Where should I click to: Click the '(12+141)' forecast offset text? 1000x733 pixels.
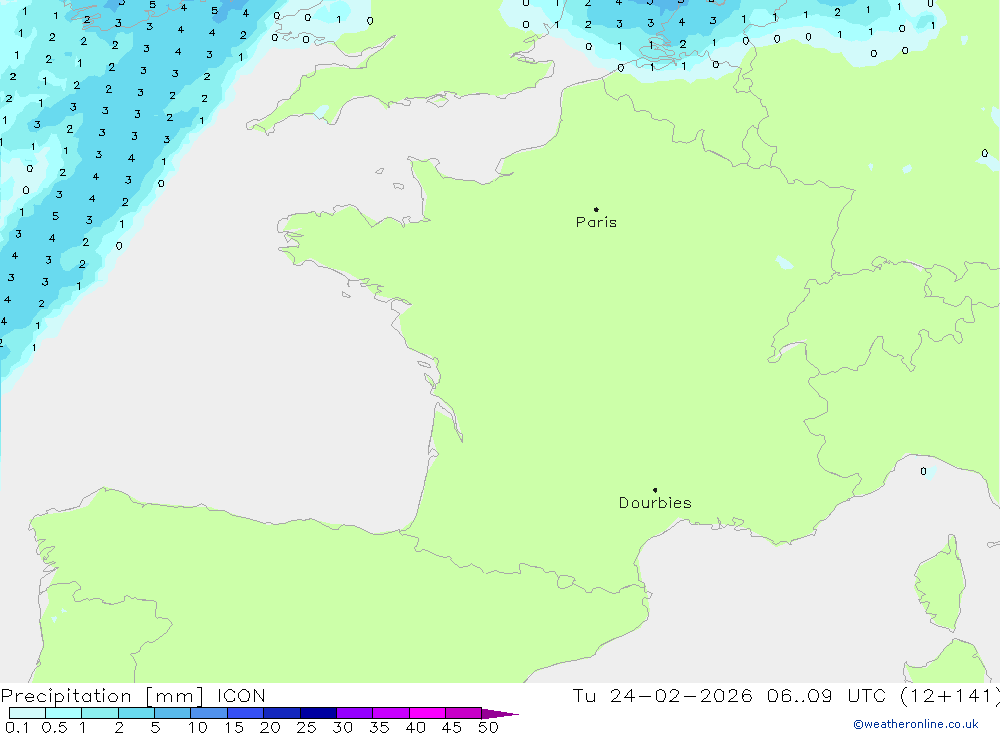point(950,696)
